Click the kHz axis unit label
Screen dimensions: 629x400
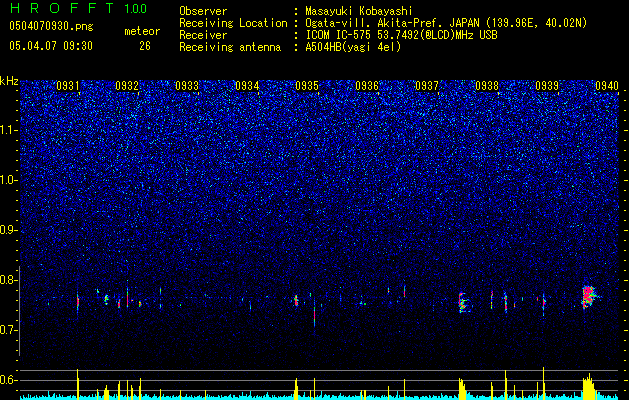pyautogui.click(x=9, y=81)
